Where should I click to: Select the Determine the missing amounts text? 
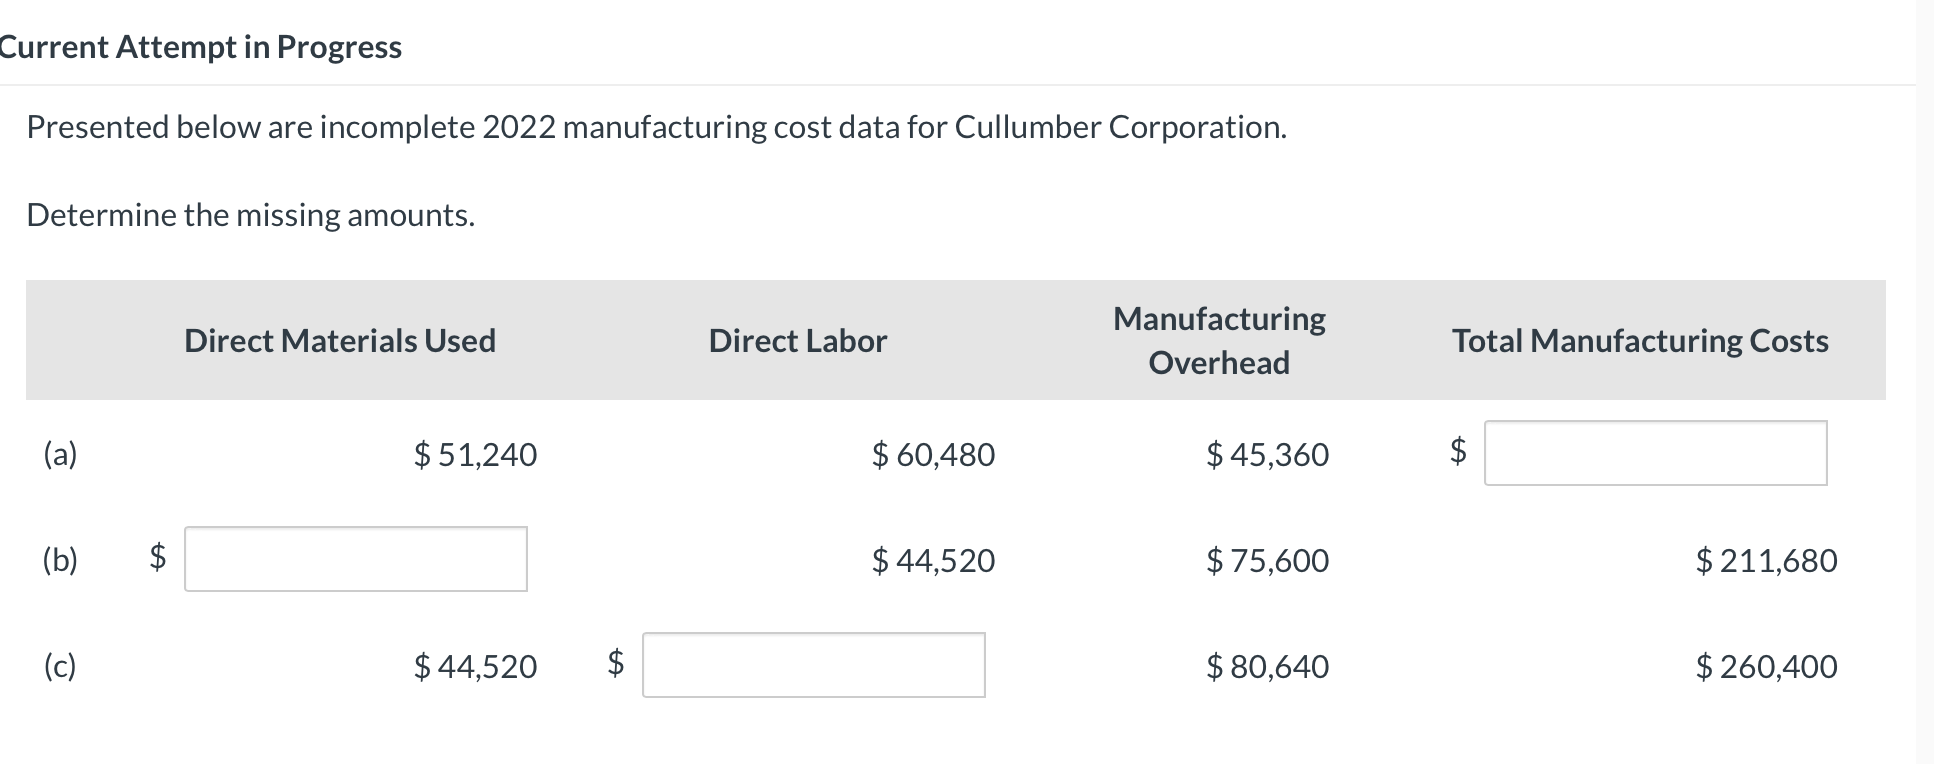click(251, 214)
